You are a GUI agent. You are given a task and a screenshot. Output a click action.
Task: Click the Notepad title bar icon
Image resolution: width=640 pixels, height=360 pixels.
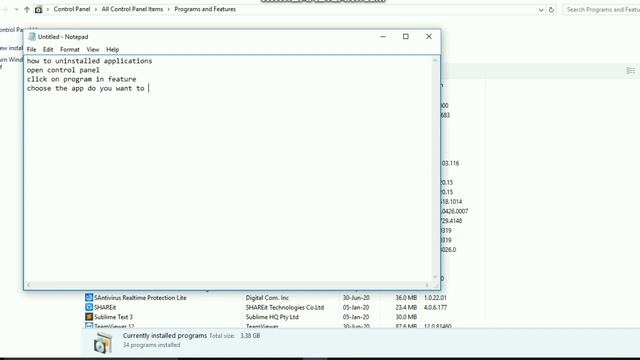pos(32,37)
